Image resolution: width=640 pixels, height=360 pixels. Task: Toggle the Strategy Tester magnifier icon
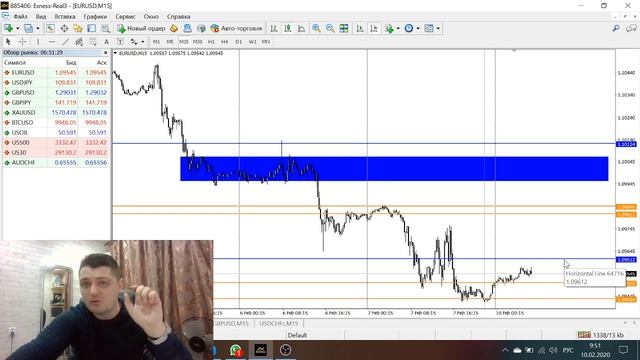pyautogui.click(x=105, y=28)
